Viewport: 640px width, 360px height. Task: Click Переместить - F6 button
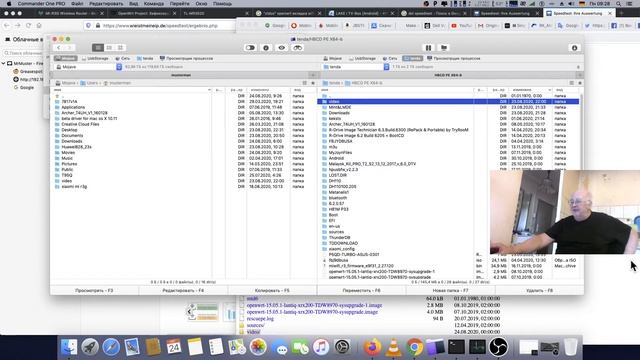(x=361, y=291)
